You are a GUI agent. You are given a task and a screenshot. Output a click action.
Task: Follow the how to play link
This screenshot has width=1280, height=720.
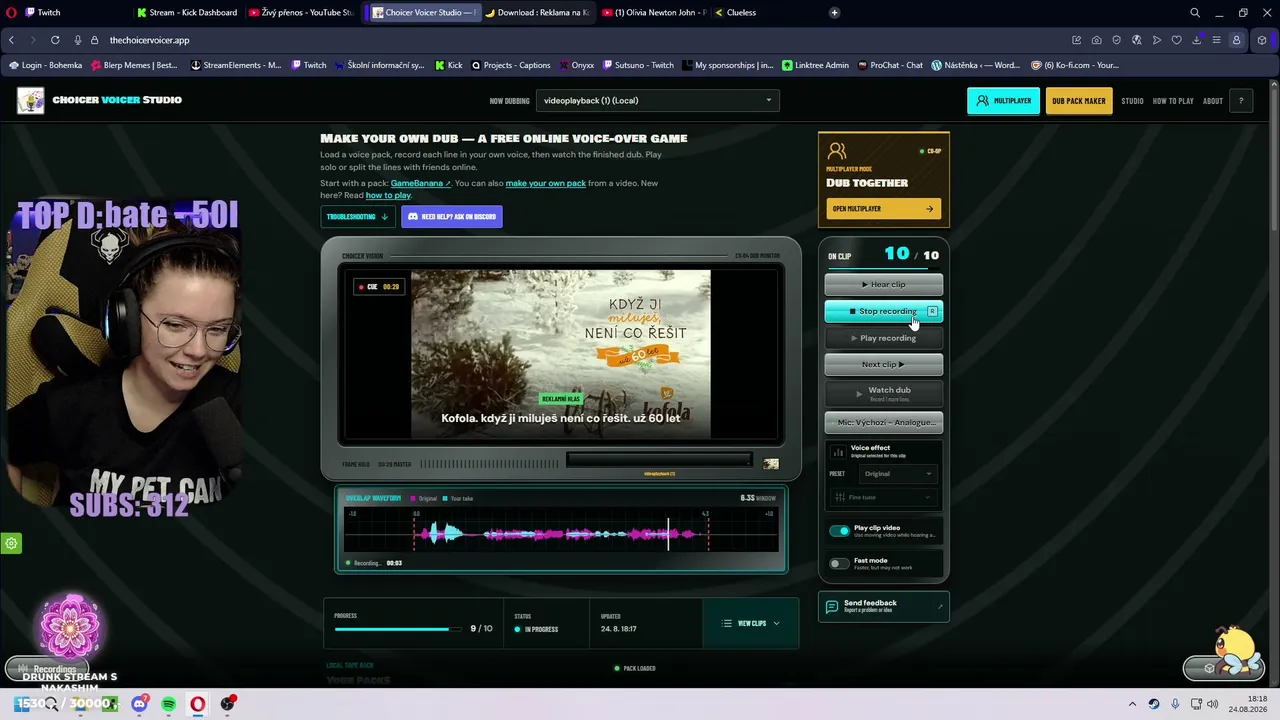(388, 195)
